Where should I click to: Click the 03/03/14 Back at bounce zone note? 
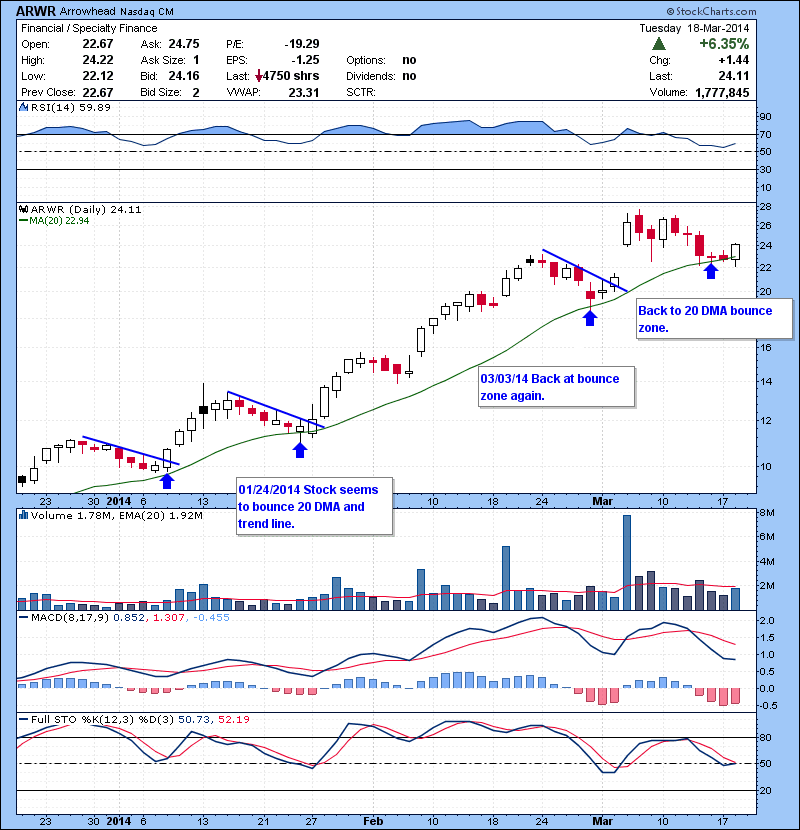click(x=556, y=387)
